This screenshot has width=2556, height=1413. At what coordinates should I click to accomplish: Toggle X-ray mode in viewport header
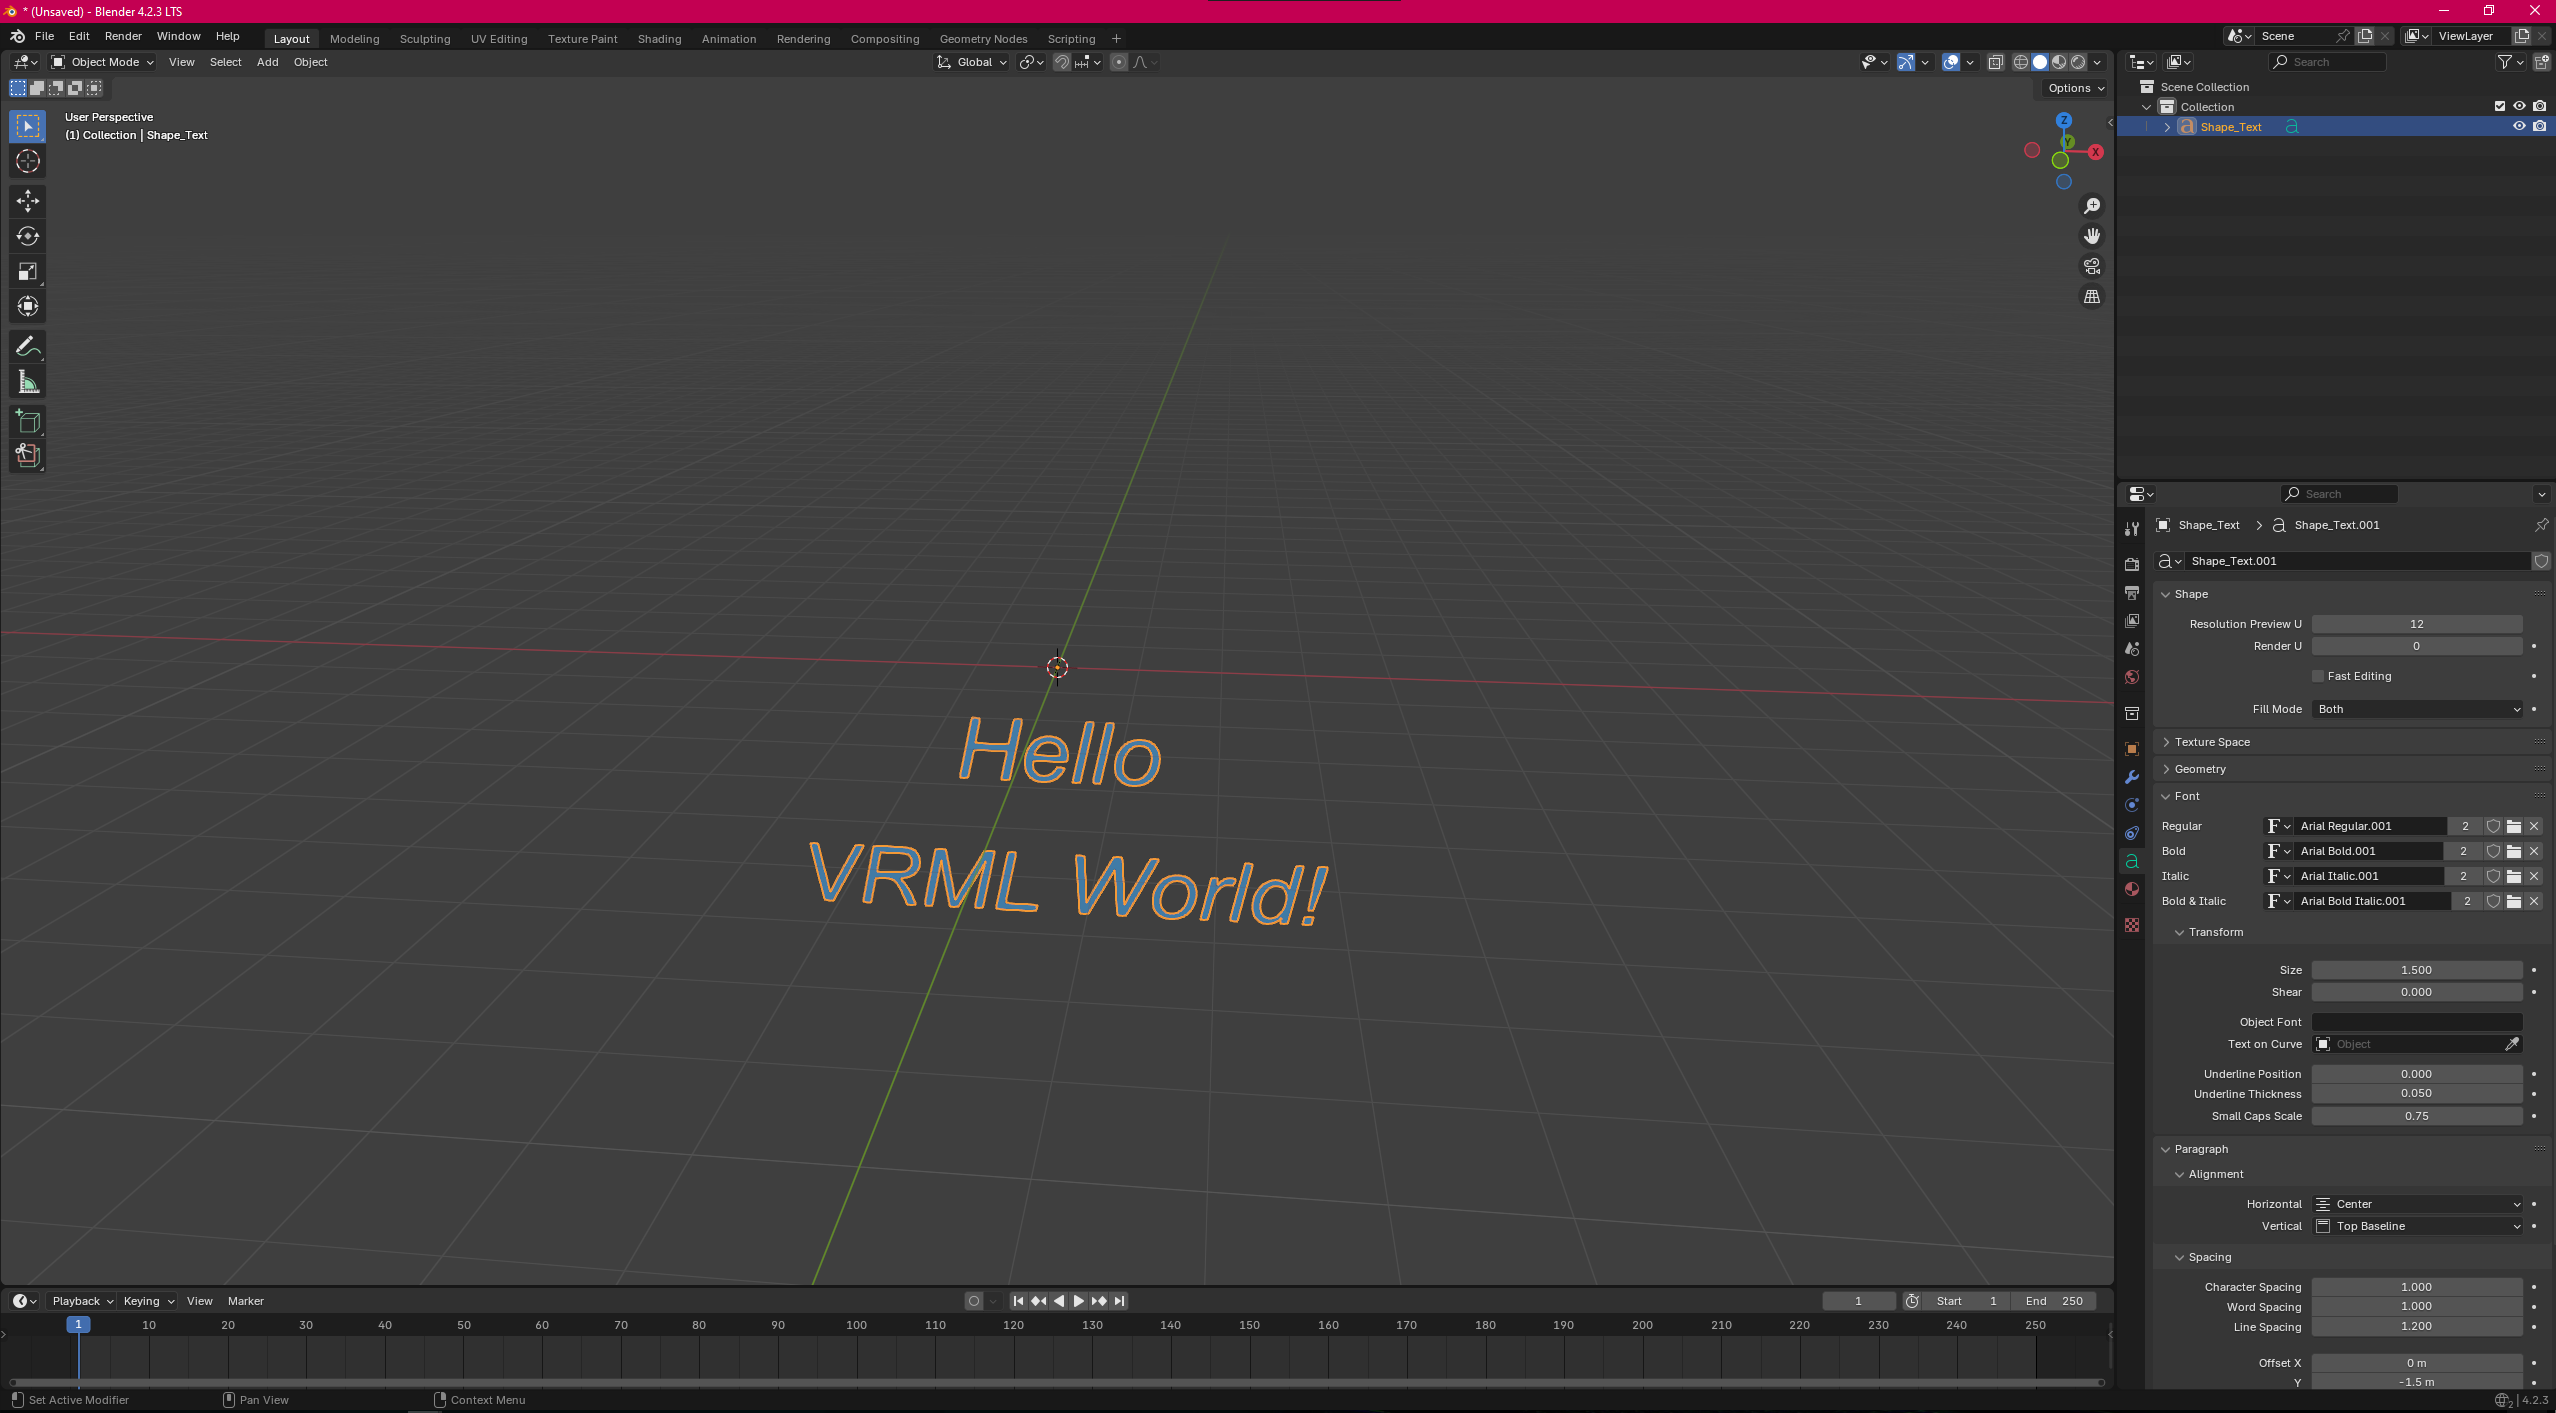pos(1995,62)
